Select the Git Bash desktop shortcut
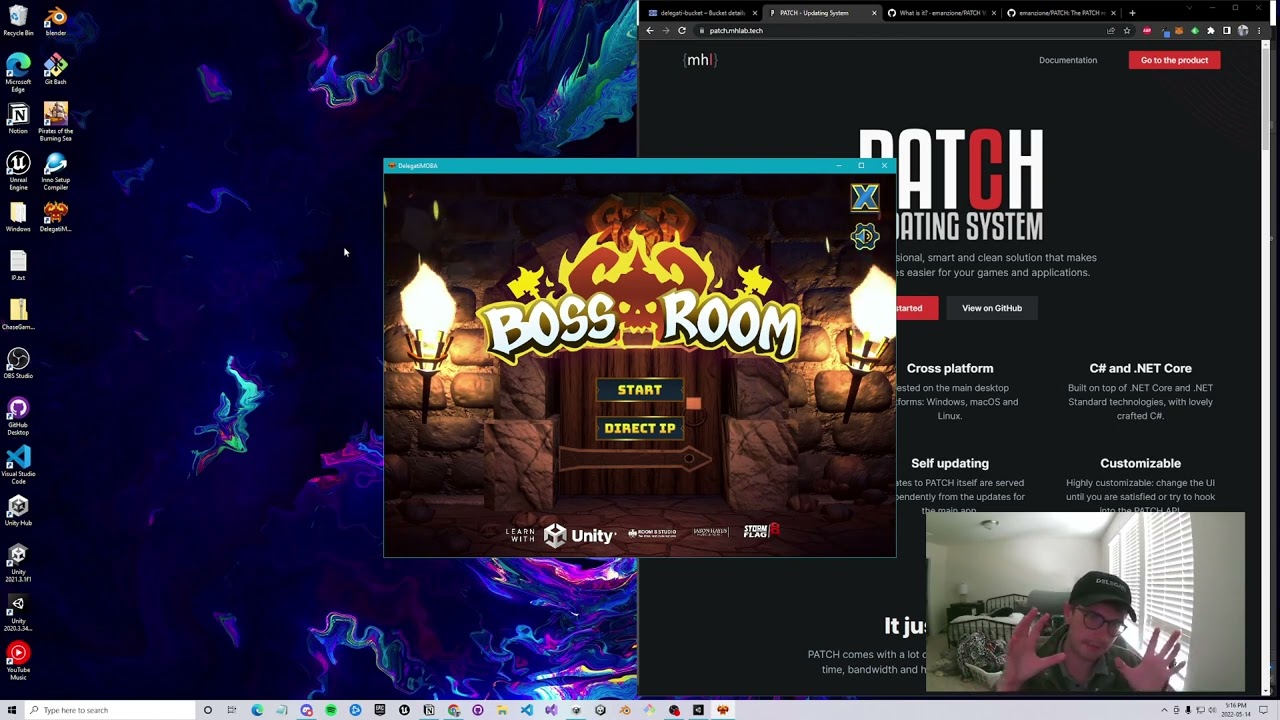Image resolution: width=1280 pixels, height=720 pixels. (55, 69)
